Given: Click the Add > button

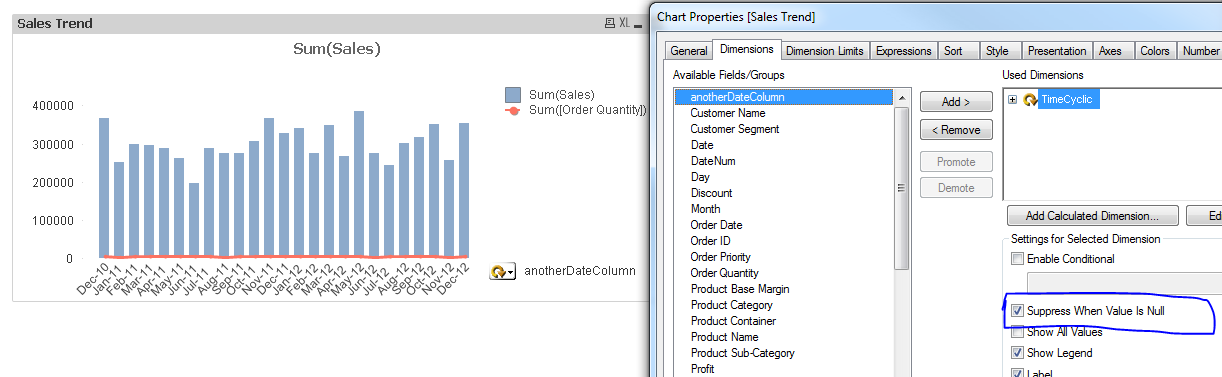Looking at the screenshot, I should 956,102.
